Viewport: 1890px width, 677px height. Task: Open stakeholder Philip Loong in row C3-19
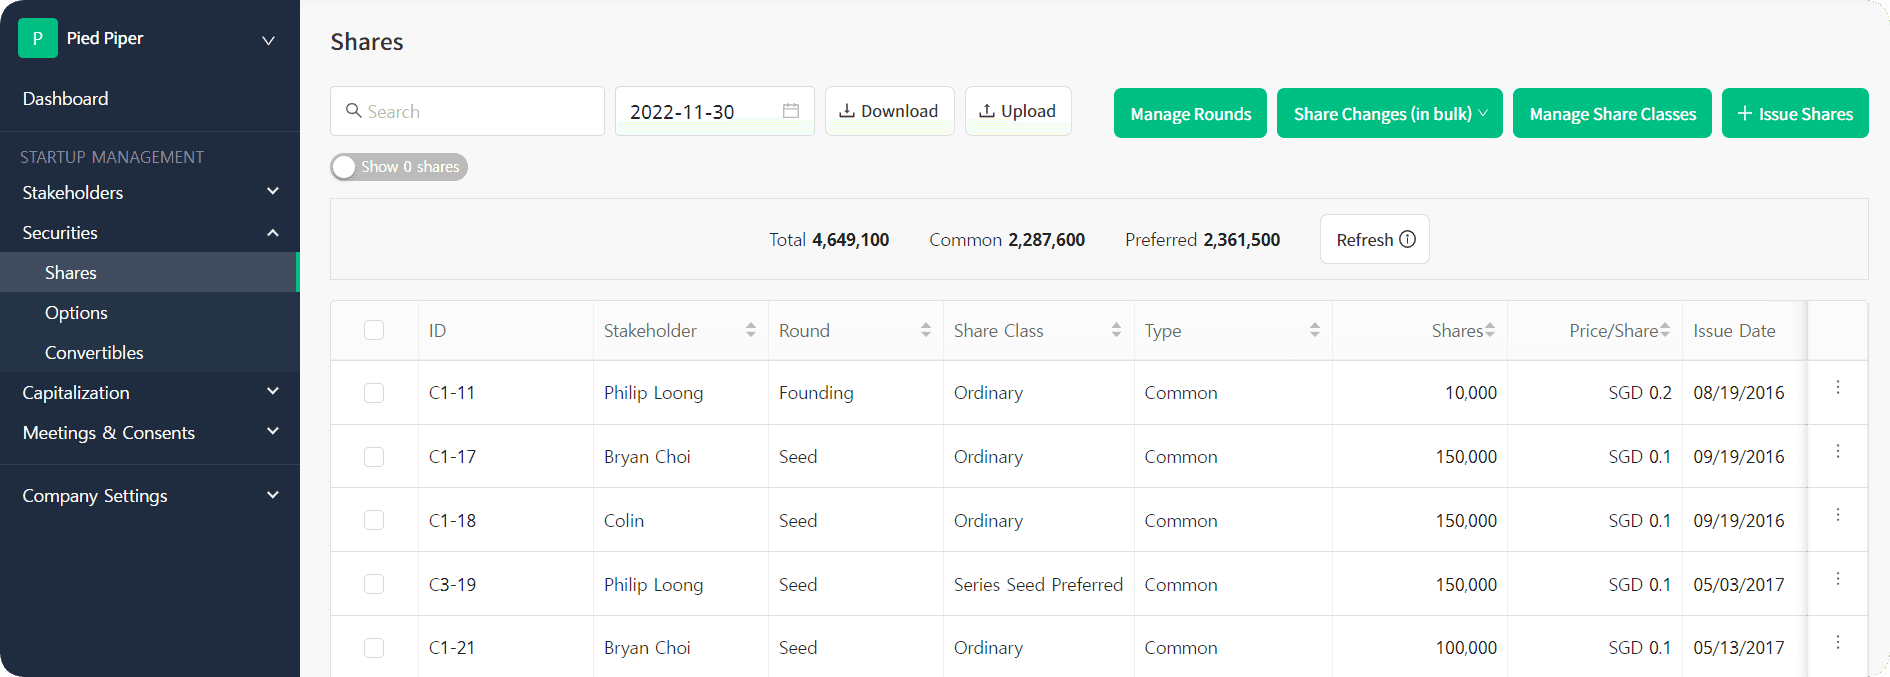click(x=653, y=584)
